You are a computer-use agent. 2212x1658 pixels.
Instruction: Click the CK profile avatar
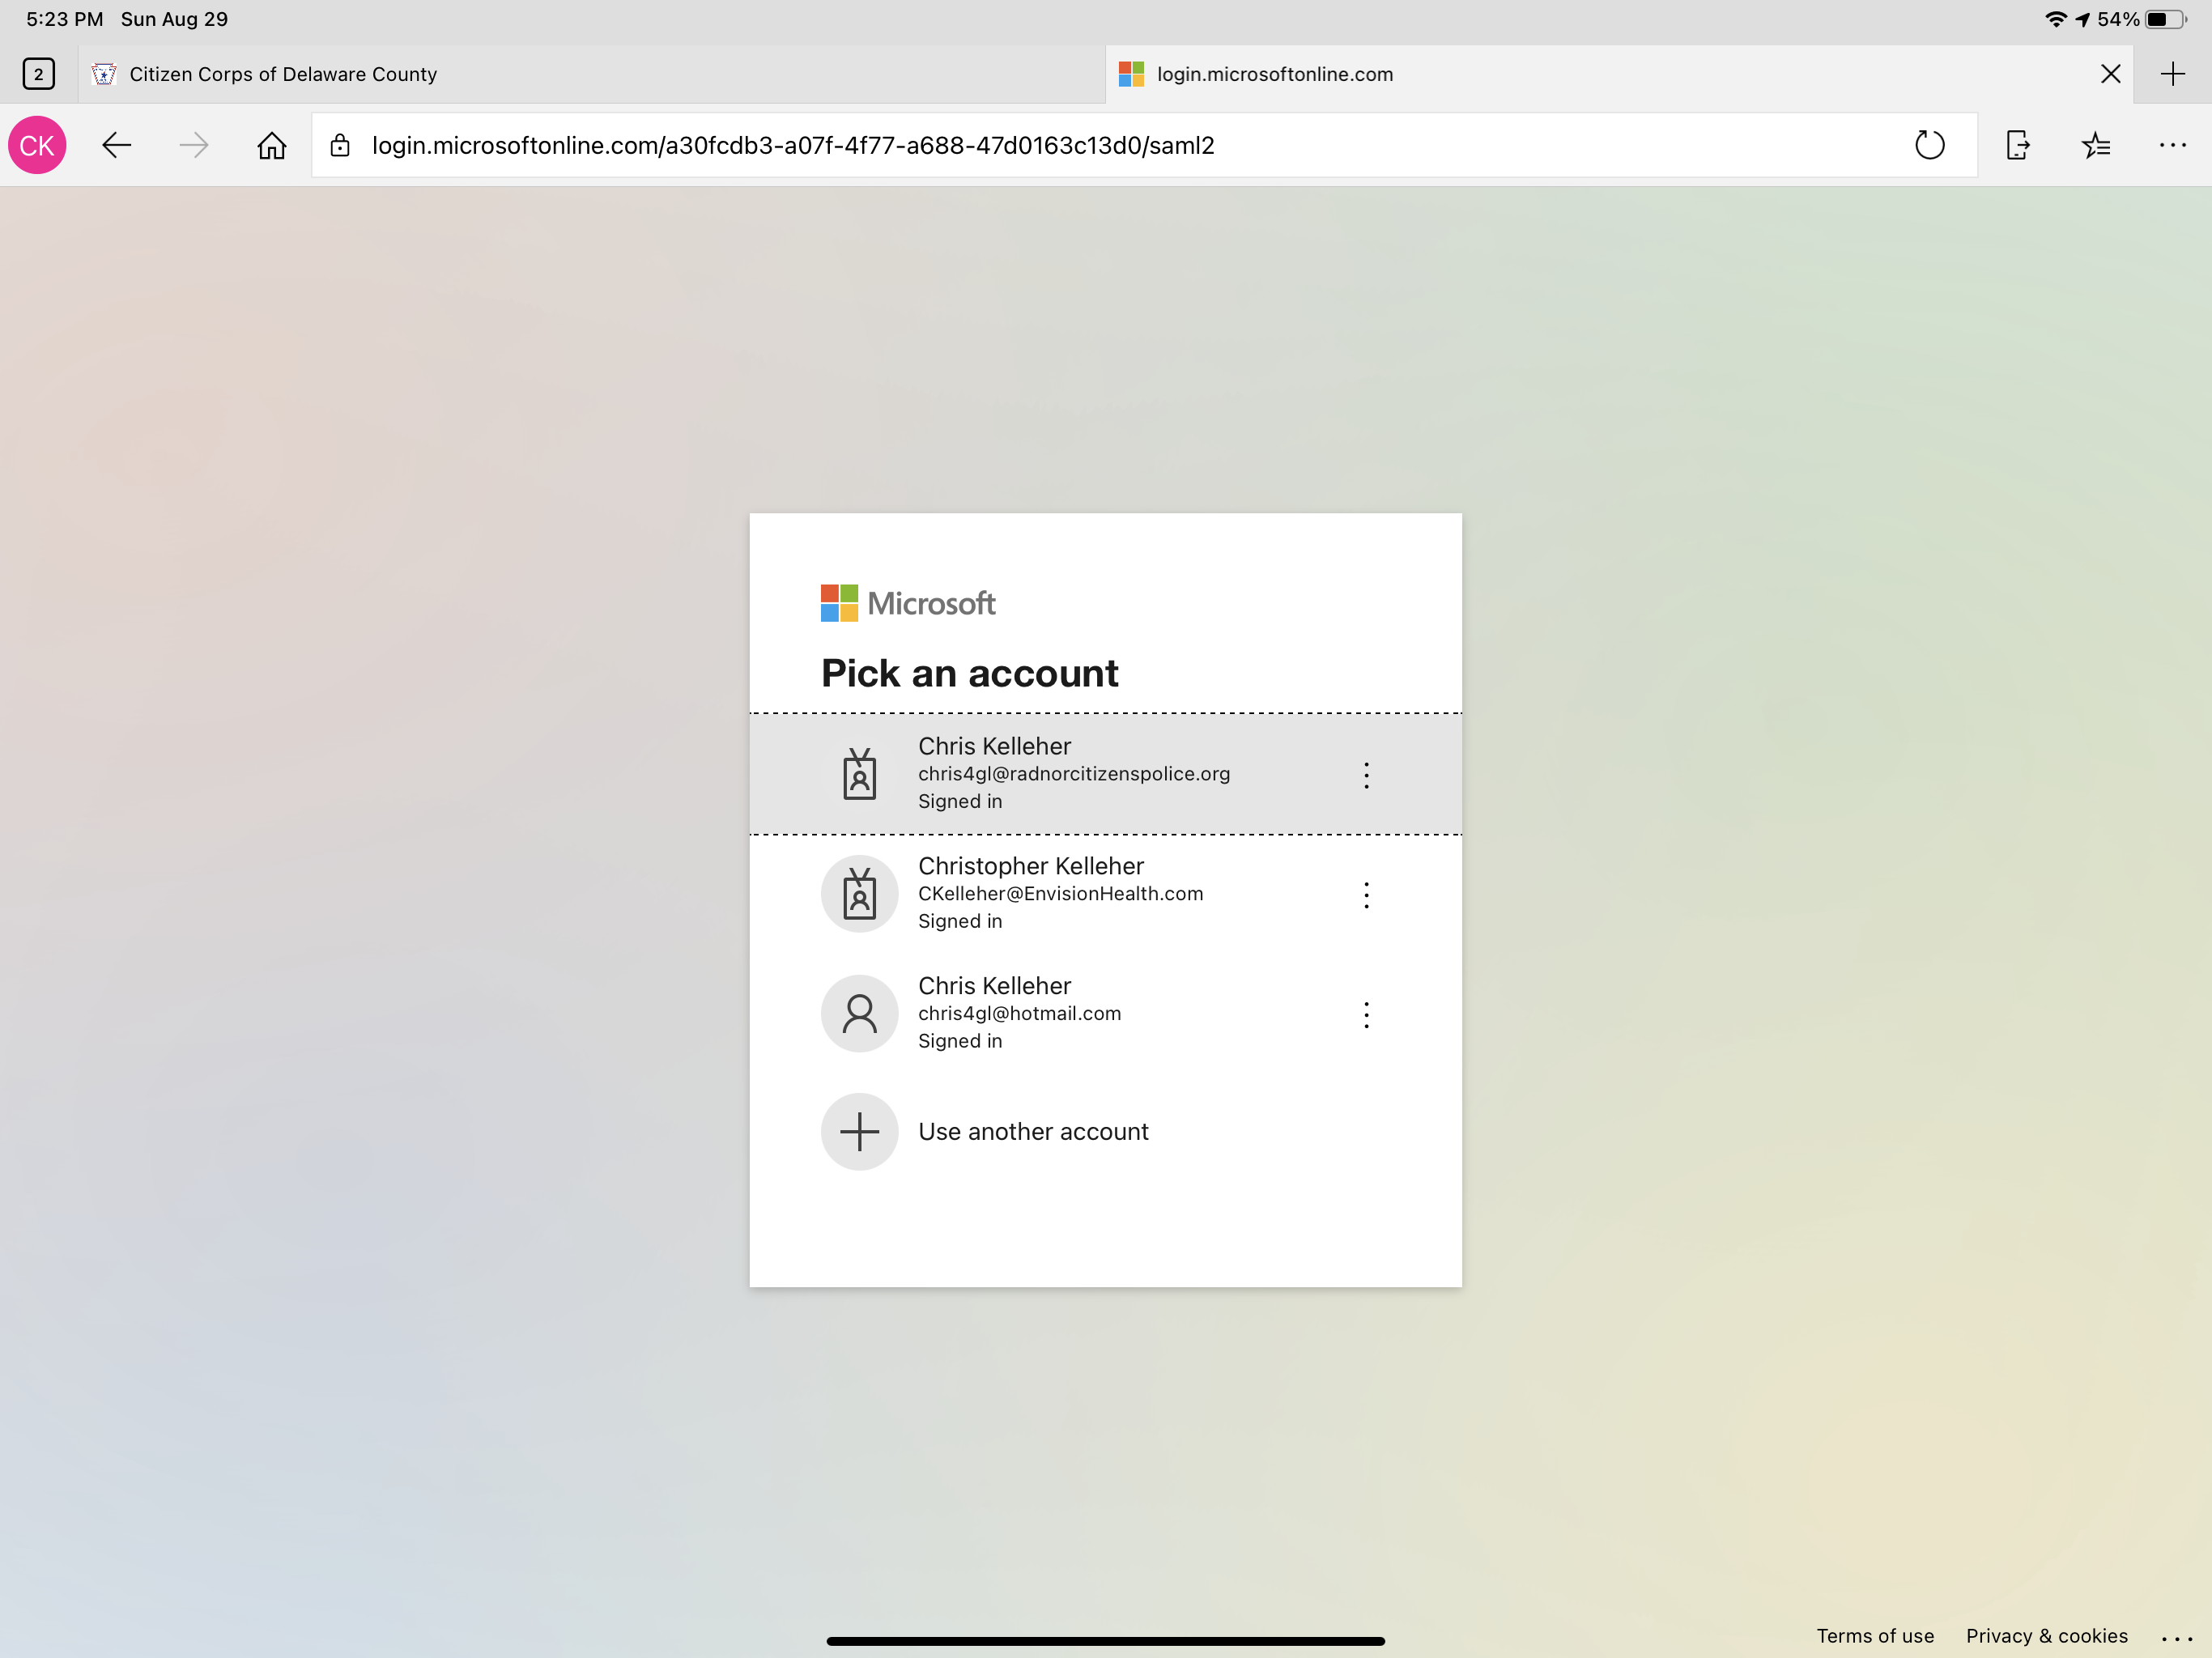(37, 146)
